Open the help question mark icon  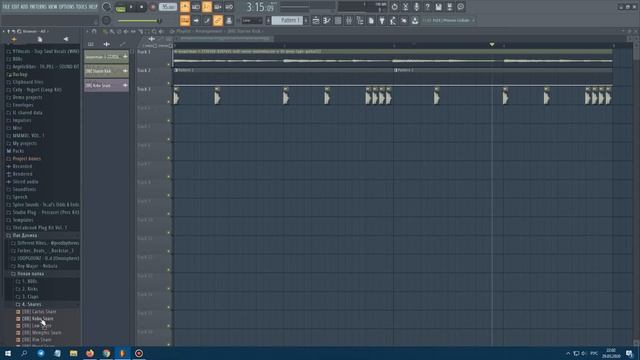pos(427,7)
